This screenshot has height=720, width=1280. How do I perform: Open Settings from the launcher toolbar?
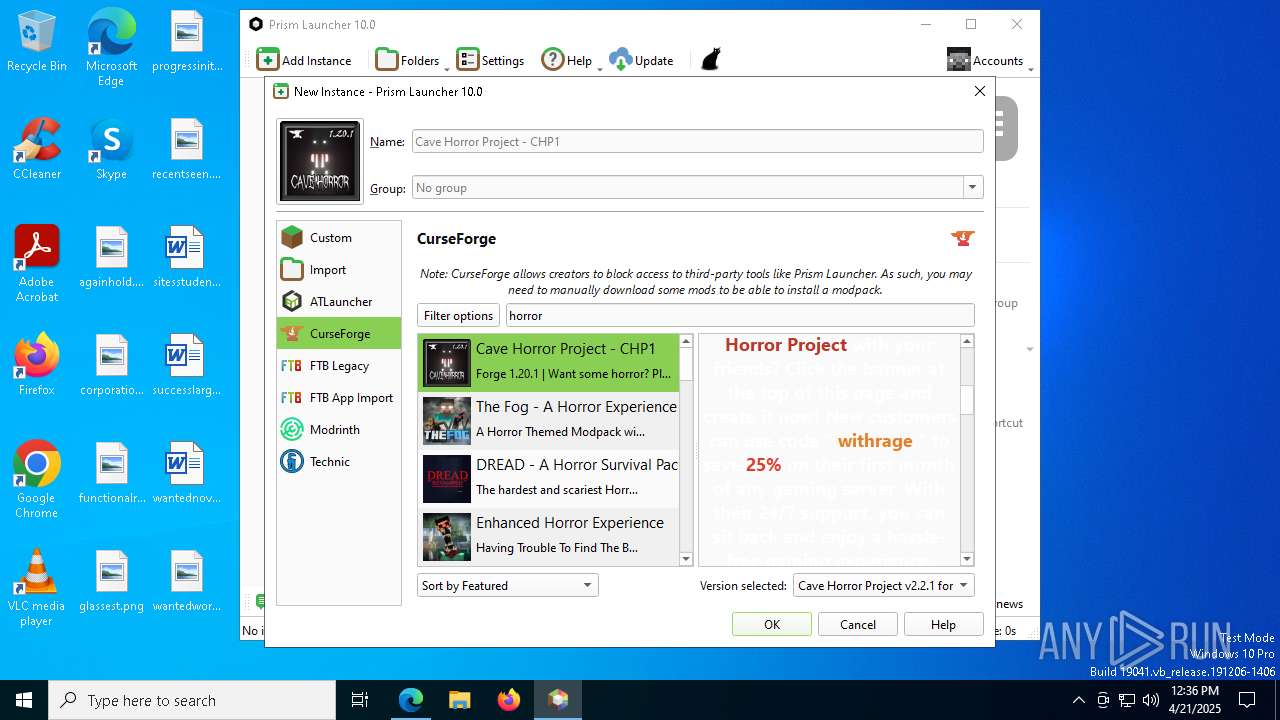(490, 60)
